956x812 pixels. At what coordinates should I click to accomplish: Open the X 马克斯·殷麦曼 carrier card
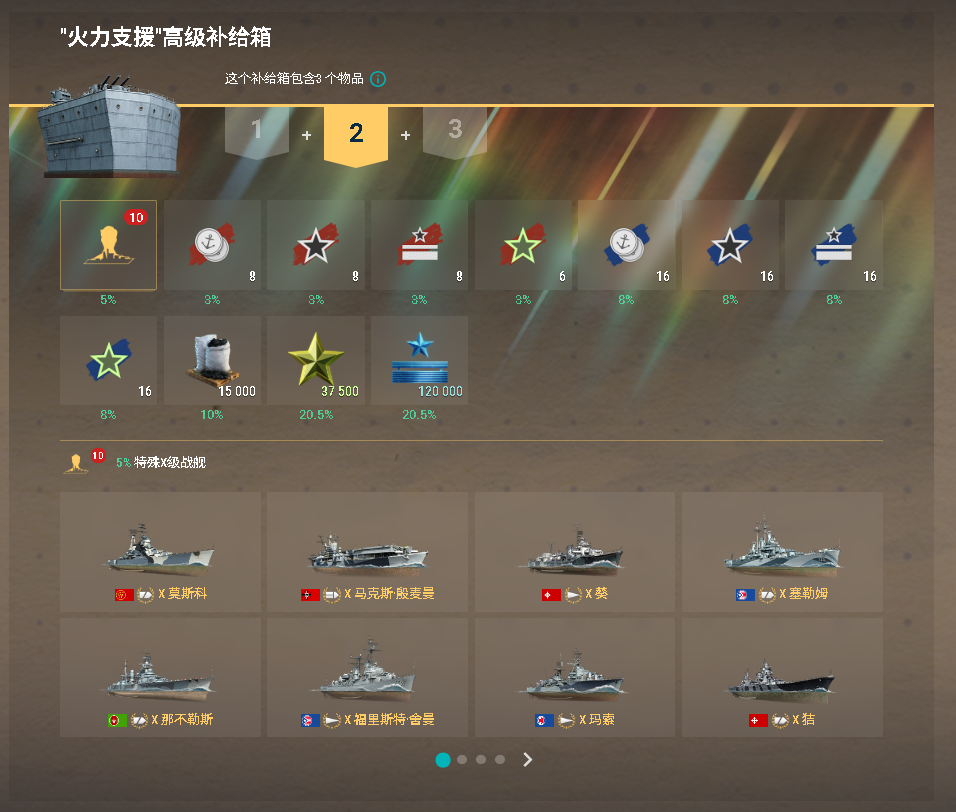click(368, 552)
